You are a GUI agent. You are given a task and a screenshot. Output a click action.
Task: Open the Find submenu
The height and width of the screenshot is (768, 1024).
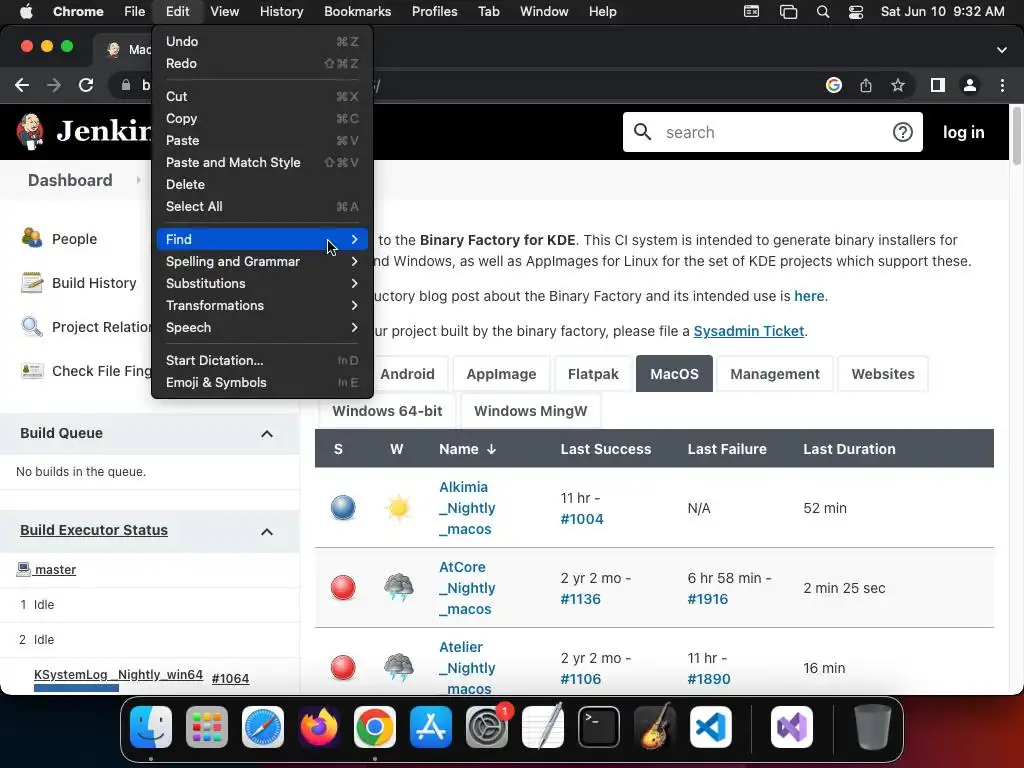point(262,239)
